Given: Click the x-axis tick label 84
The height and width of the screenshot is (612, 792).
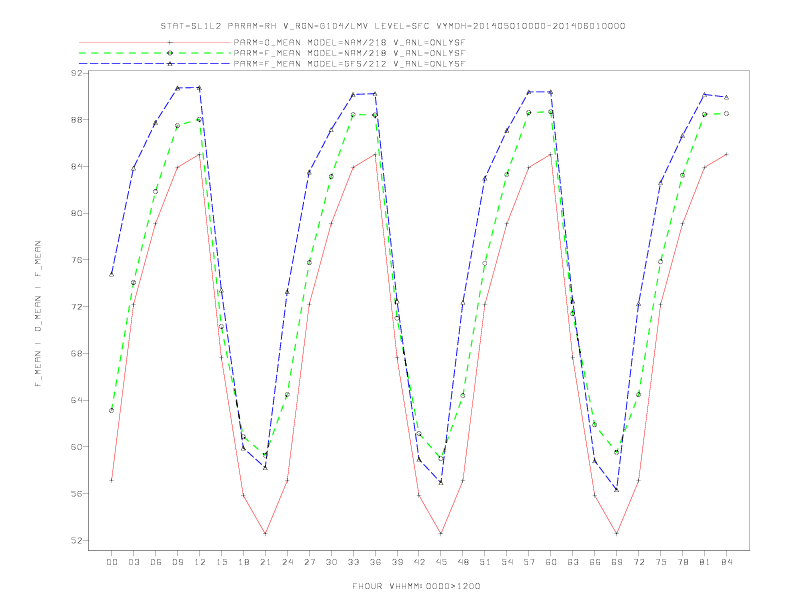Looking at the screenshot, I should 727,562.
